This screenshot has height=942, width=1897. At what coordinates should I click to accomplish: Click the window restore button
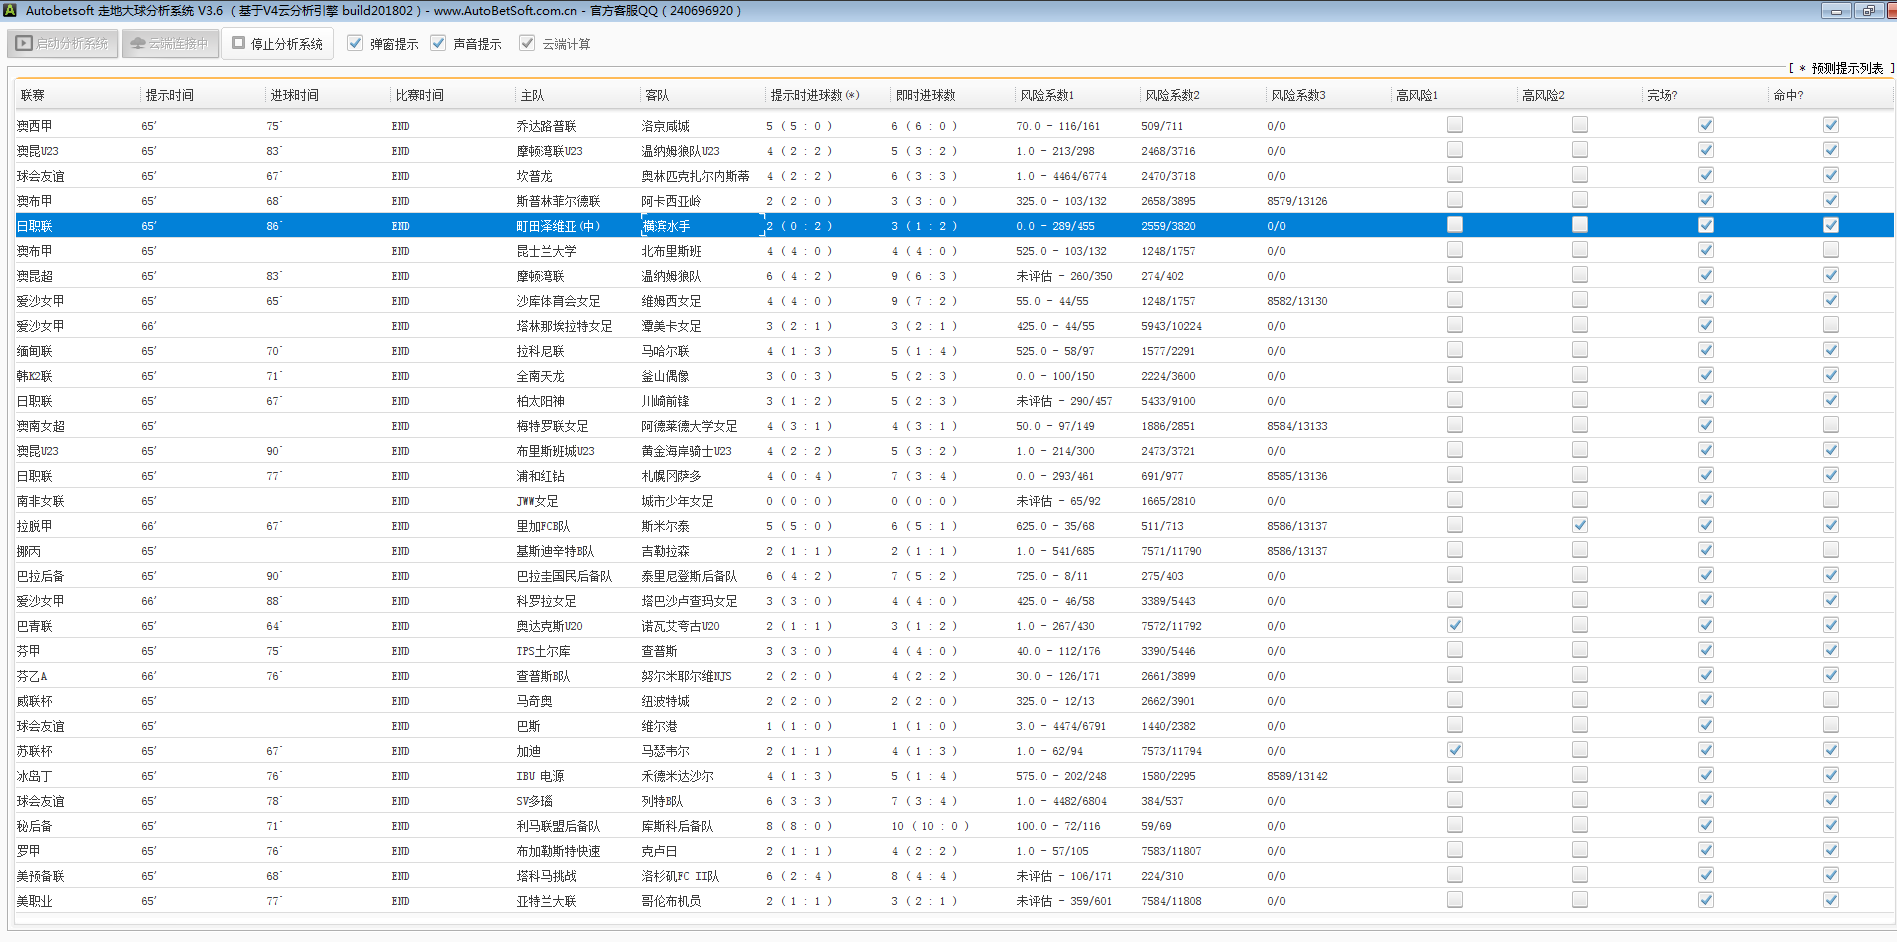[1867, 10]
